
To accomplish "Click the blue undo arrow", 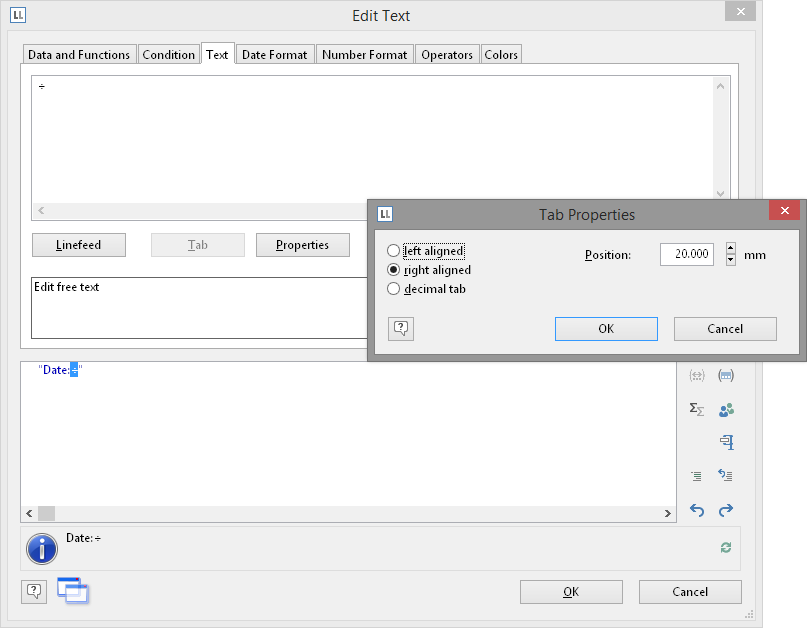I will click(697, 510).
